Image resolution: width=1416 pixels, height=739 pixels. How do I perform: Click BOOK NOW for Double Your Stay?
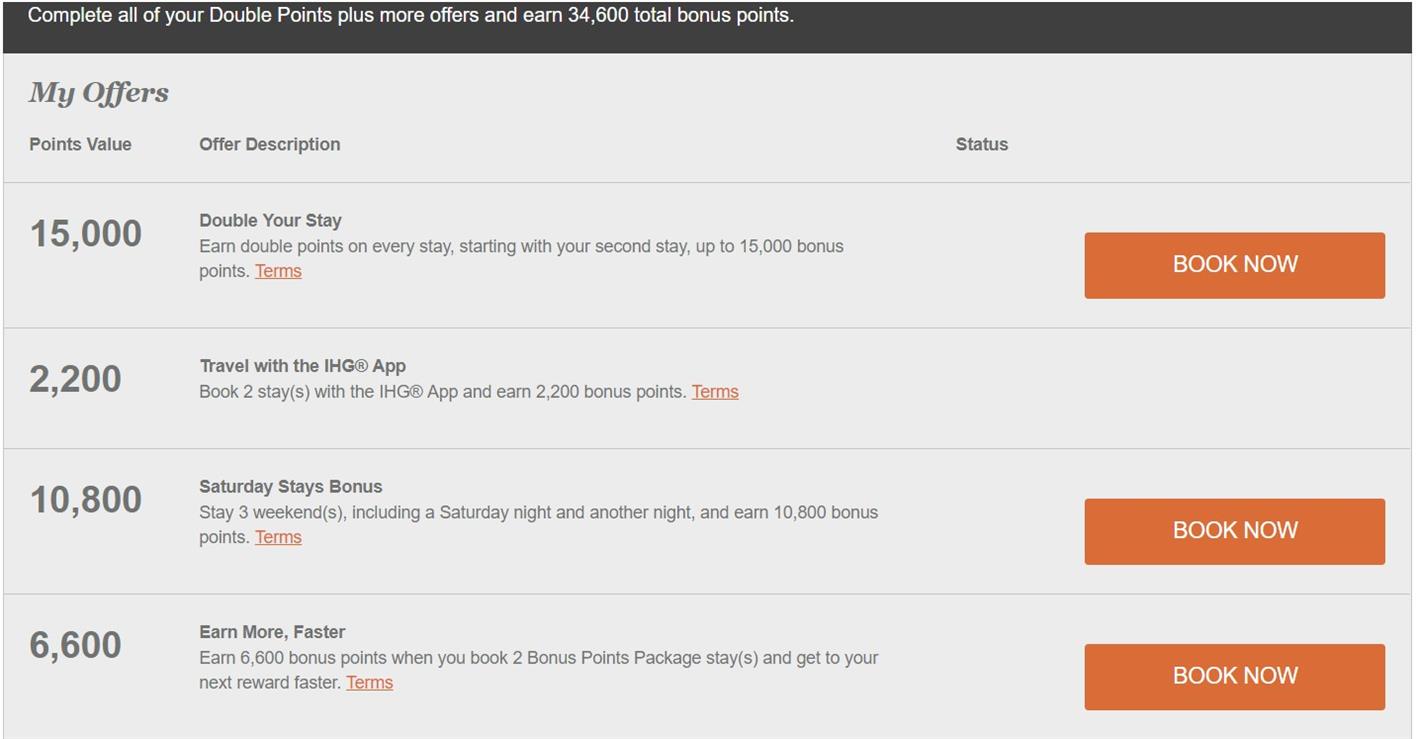pyautogui.click(x=1234, y=265)
